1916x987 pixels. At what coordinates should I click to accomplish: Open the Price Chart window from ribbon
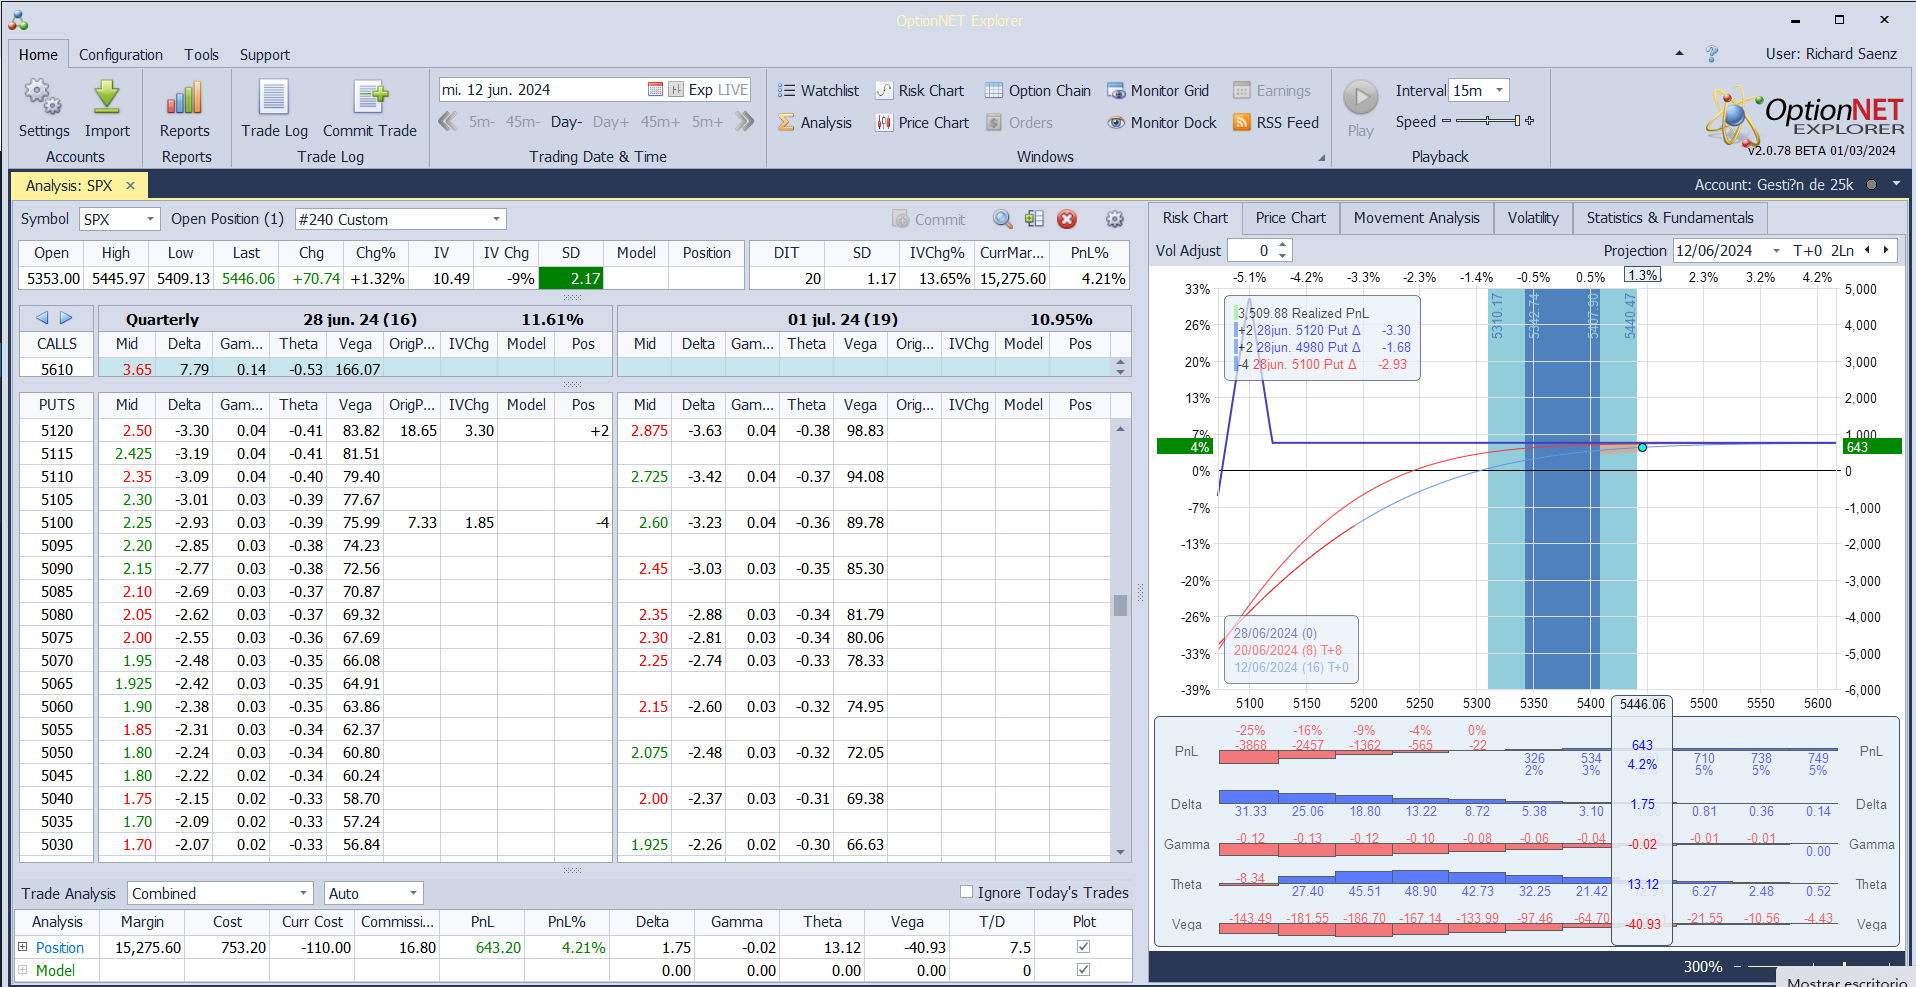pos(922,123)
